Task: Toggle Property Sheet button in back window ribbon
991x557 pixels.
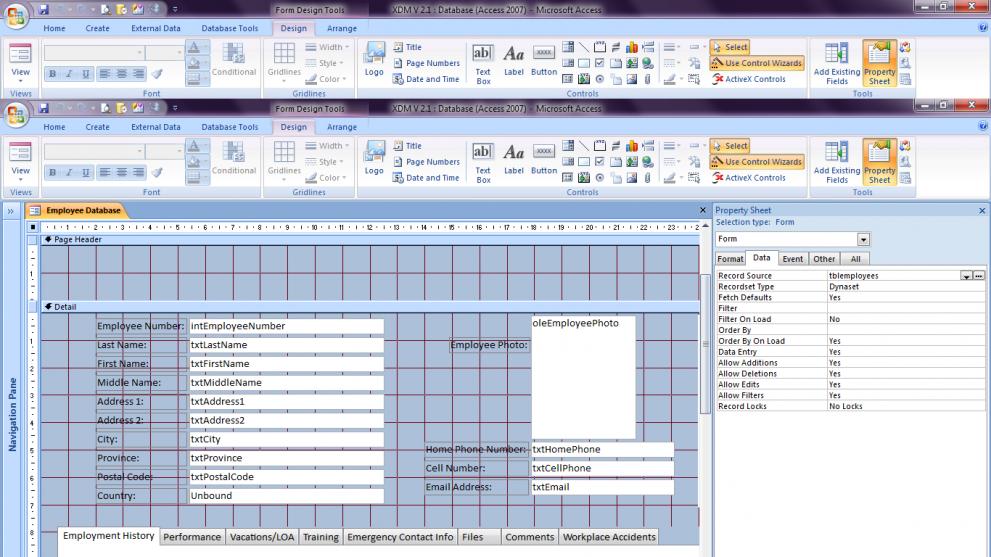Action: click(x=879, y=64)
